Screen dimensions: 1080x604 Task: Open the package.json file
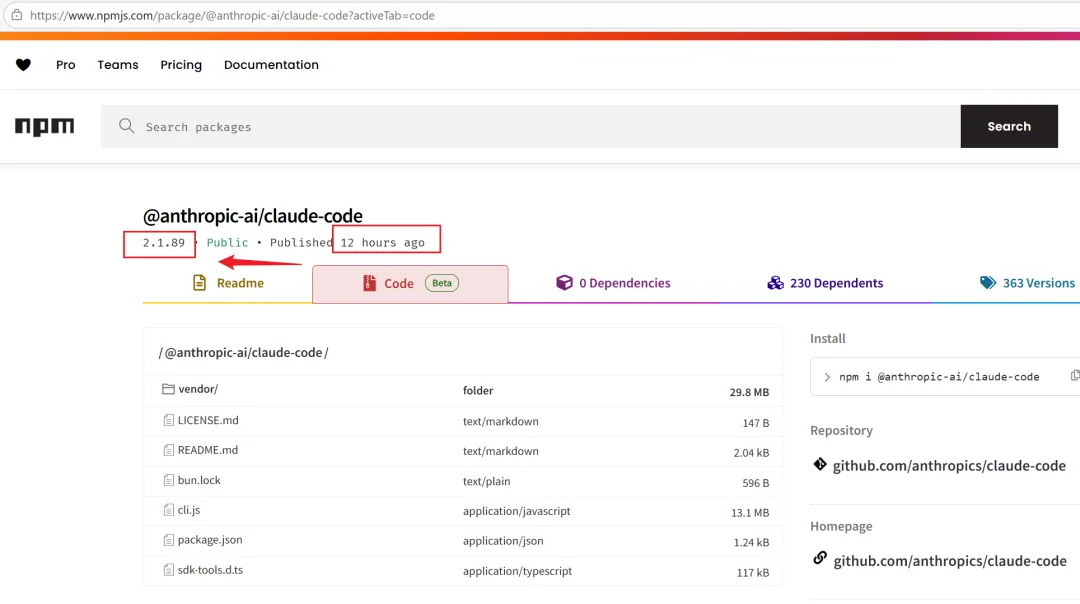(x=210, y=540)
